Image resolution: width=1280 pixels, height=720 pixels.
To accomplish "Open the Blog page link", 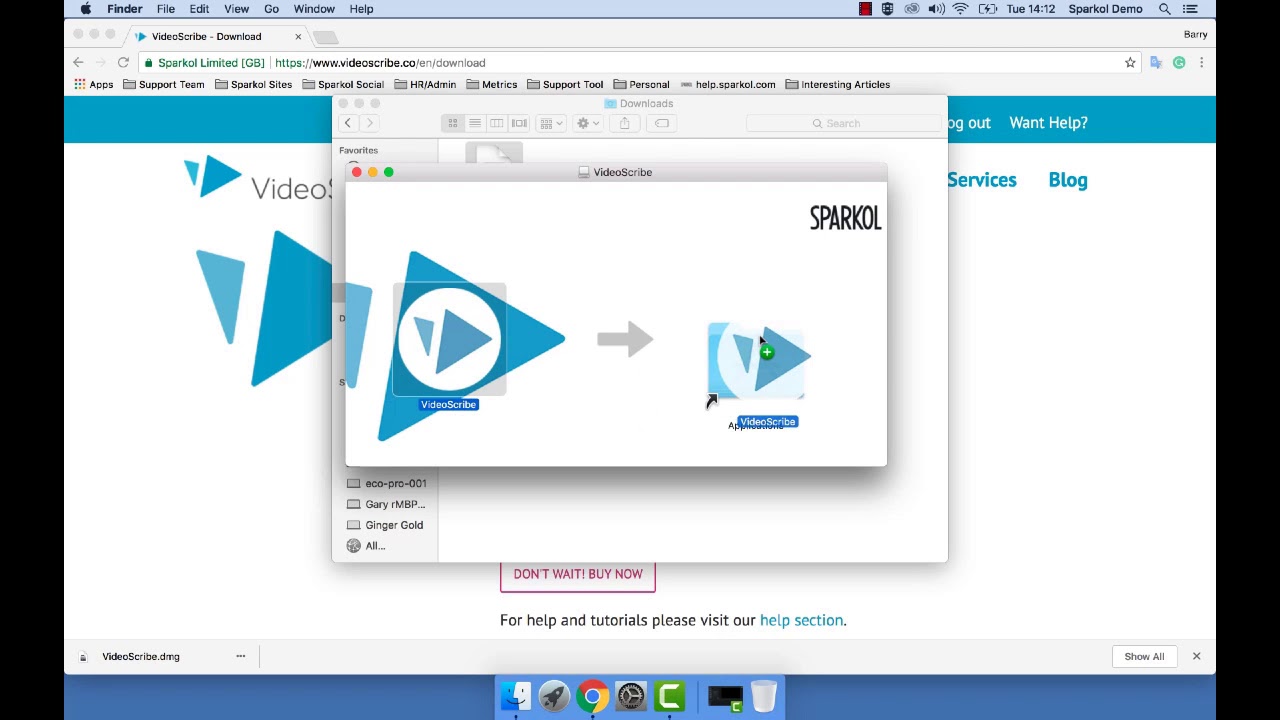I will pyautogui.click(x=1067, y=180).
